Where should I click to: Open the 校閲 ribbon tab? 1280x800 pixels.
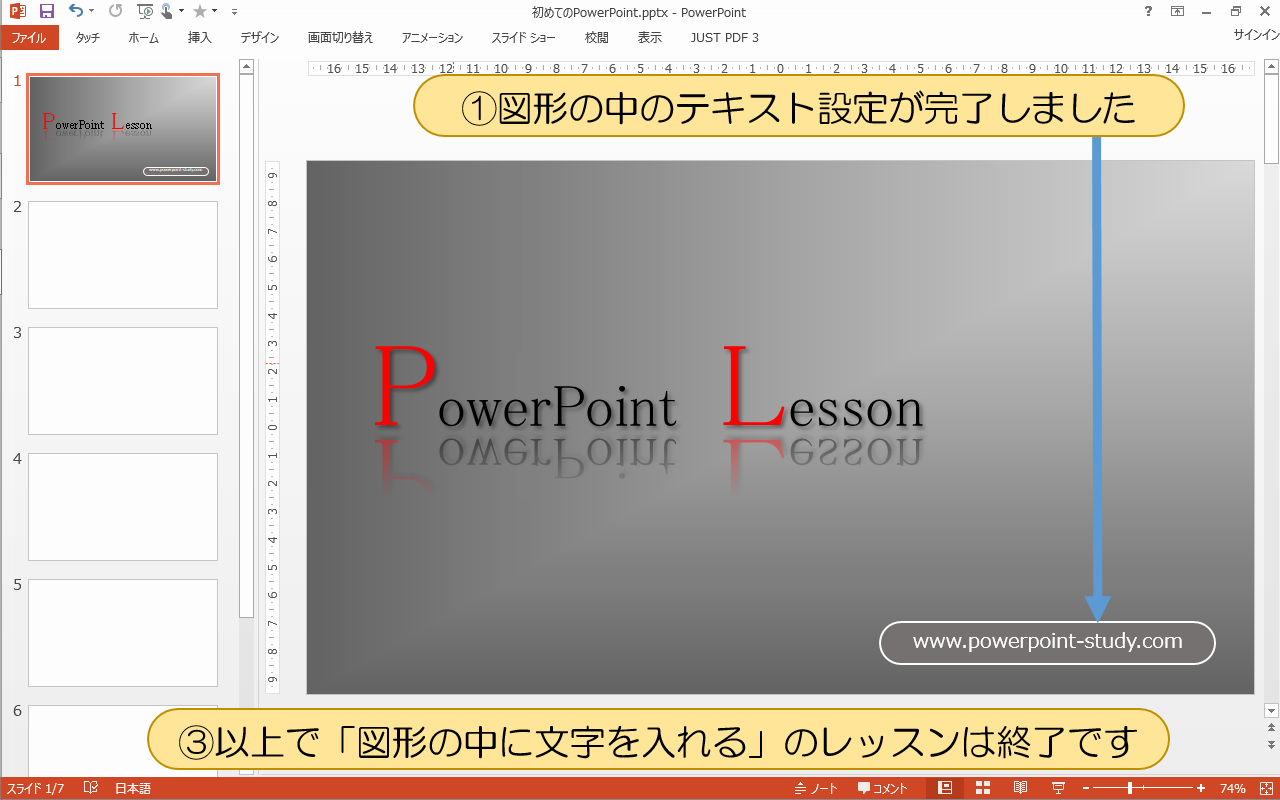point(597,37)
